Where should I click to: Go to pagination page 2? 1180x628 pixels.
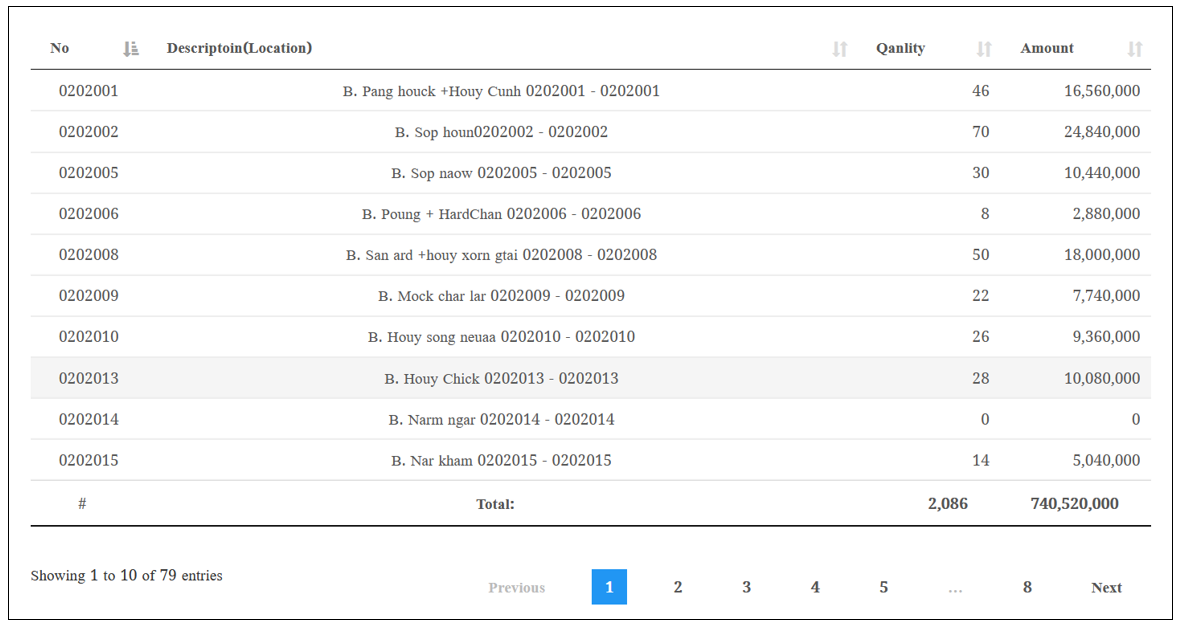click(x=678, y=587)
